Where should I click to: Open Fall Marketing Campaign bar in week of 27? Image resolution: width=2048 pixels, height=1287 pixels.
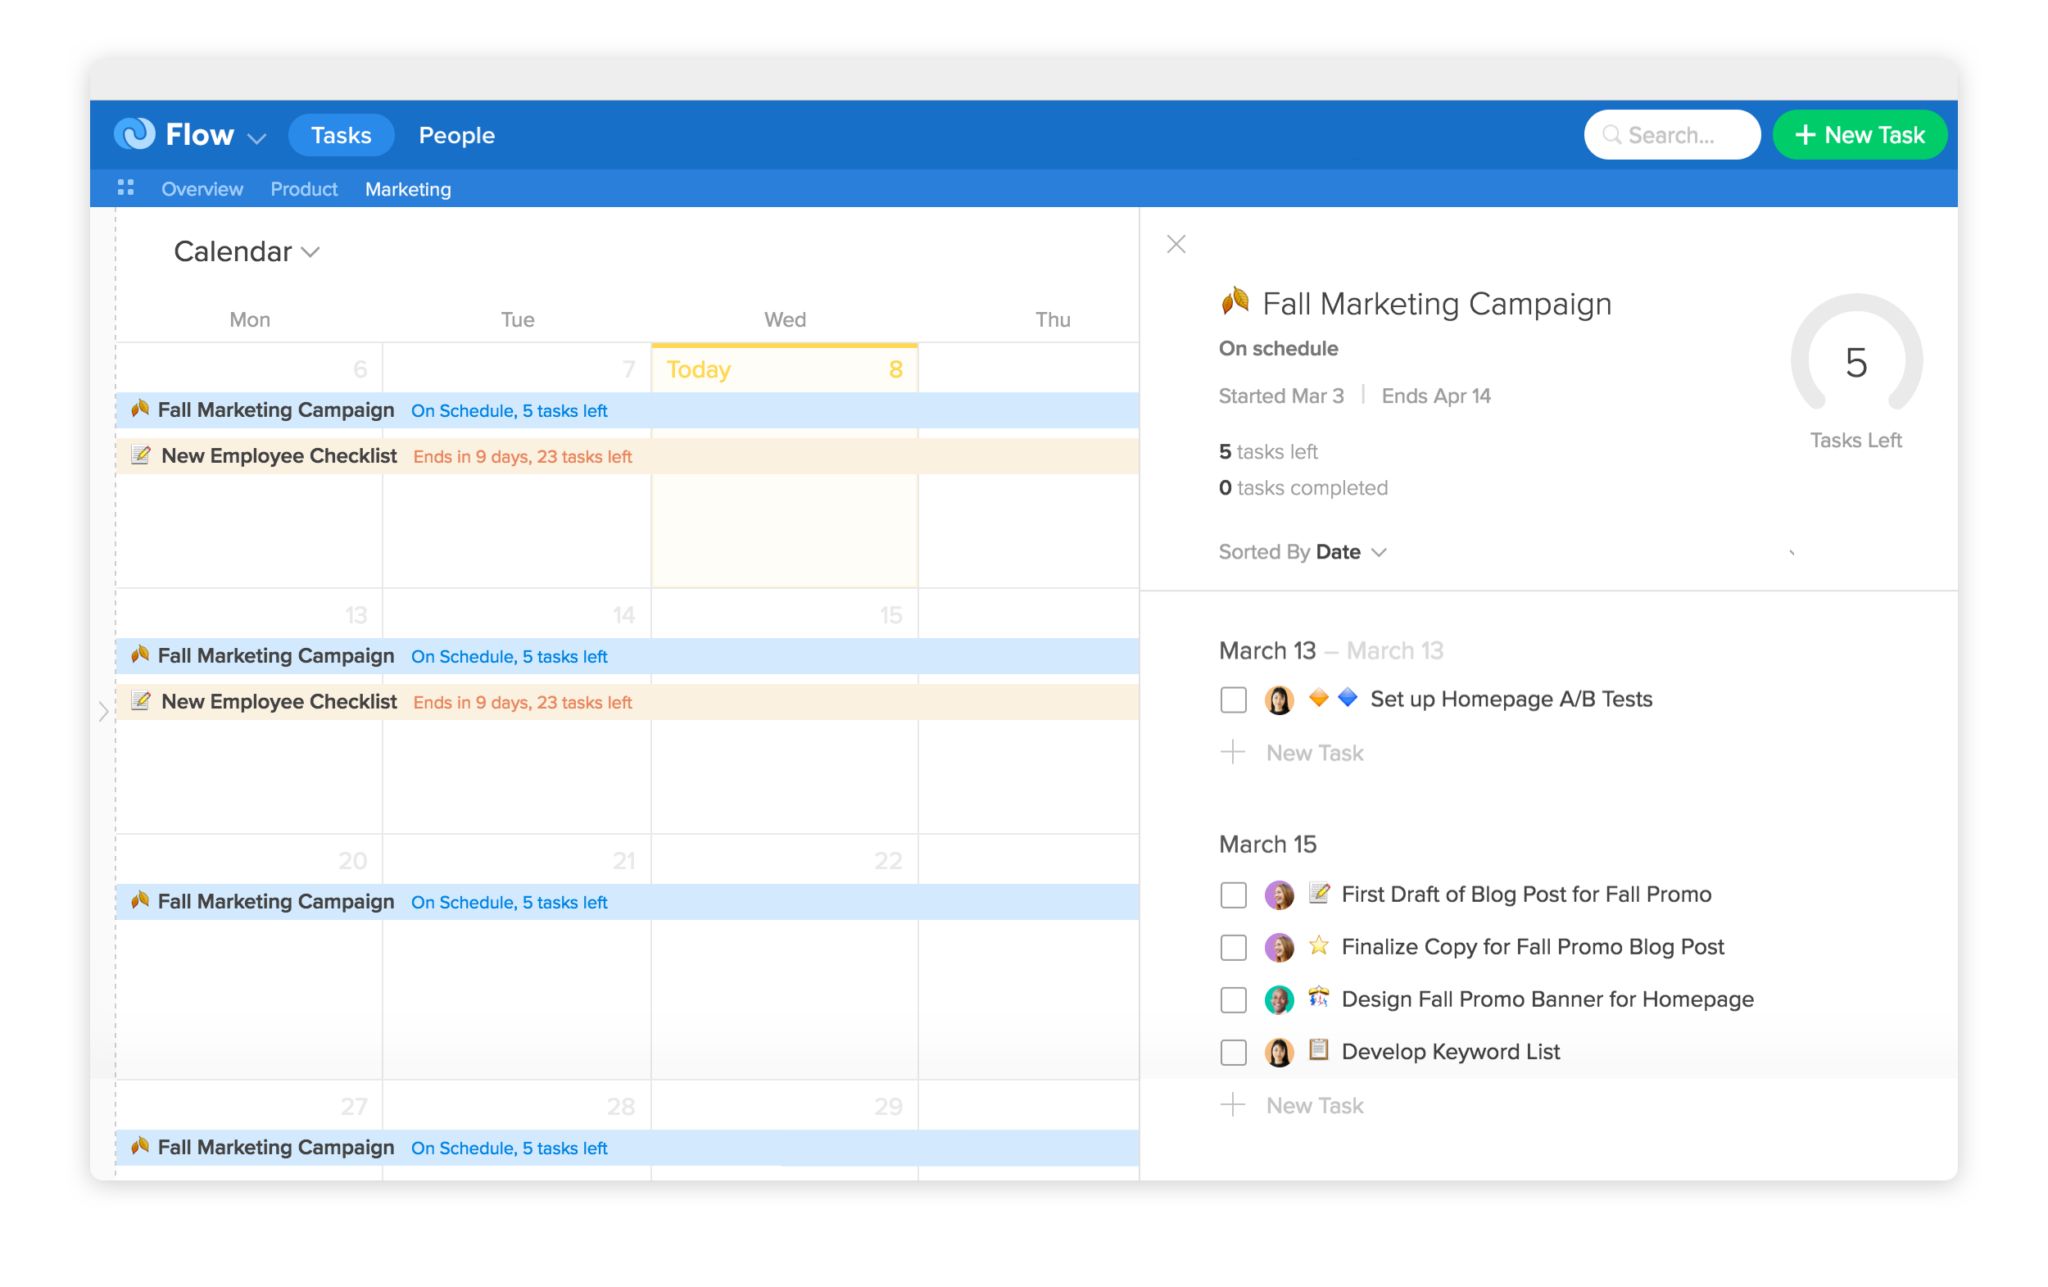[627, 1148]
